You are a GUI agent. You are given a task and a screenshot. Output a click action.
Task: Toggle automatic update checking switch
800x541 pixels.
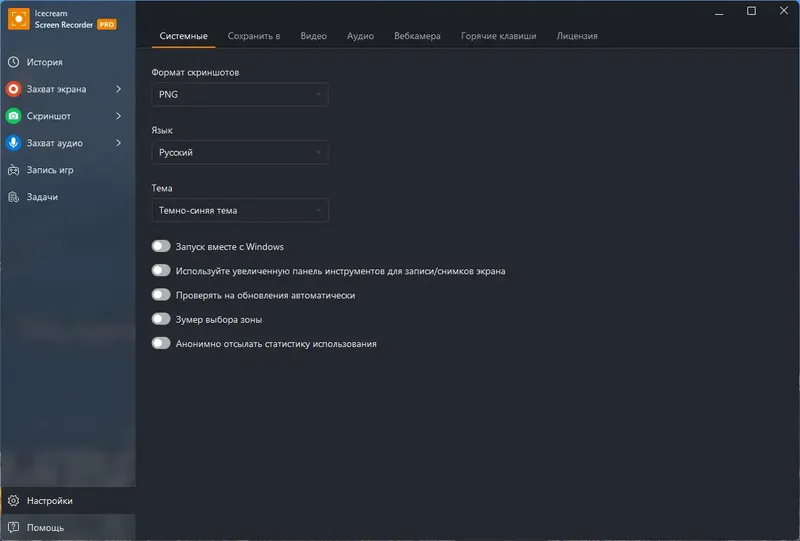[x=161, y=295]
